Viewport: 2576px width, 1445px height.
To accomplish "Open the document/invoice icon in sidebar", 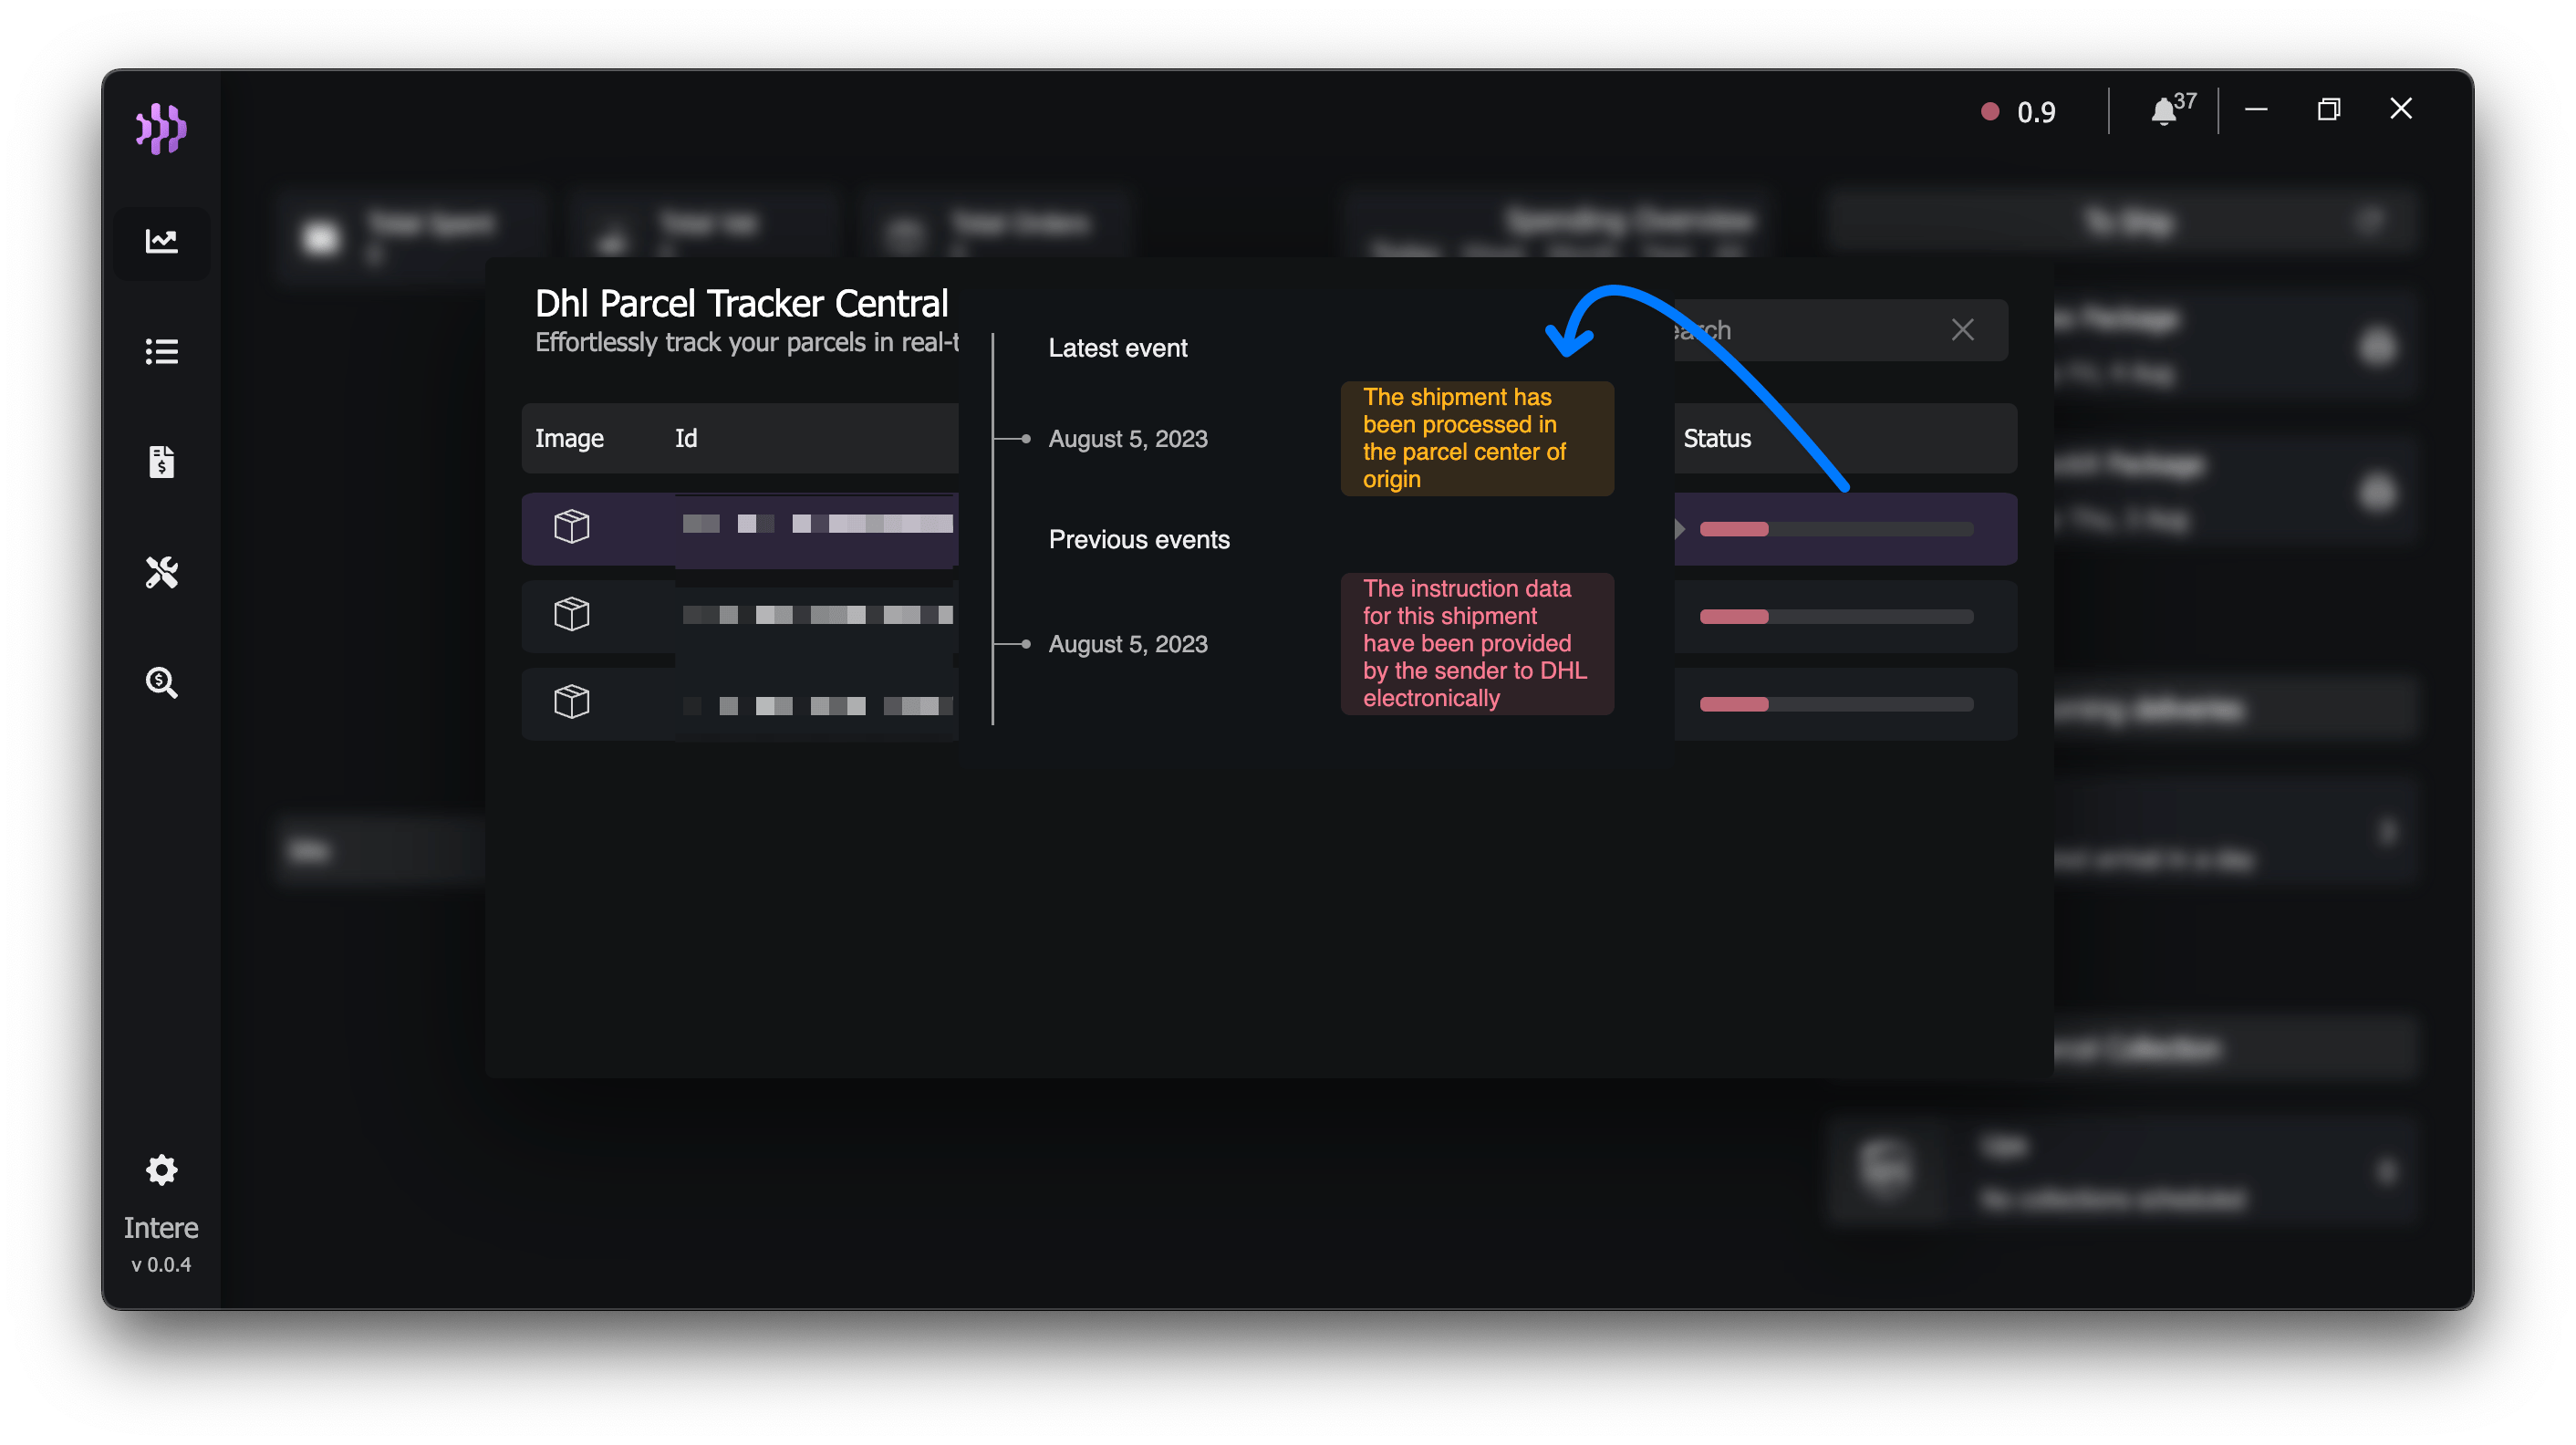I will click(162, 462).
